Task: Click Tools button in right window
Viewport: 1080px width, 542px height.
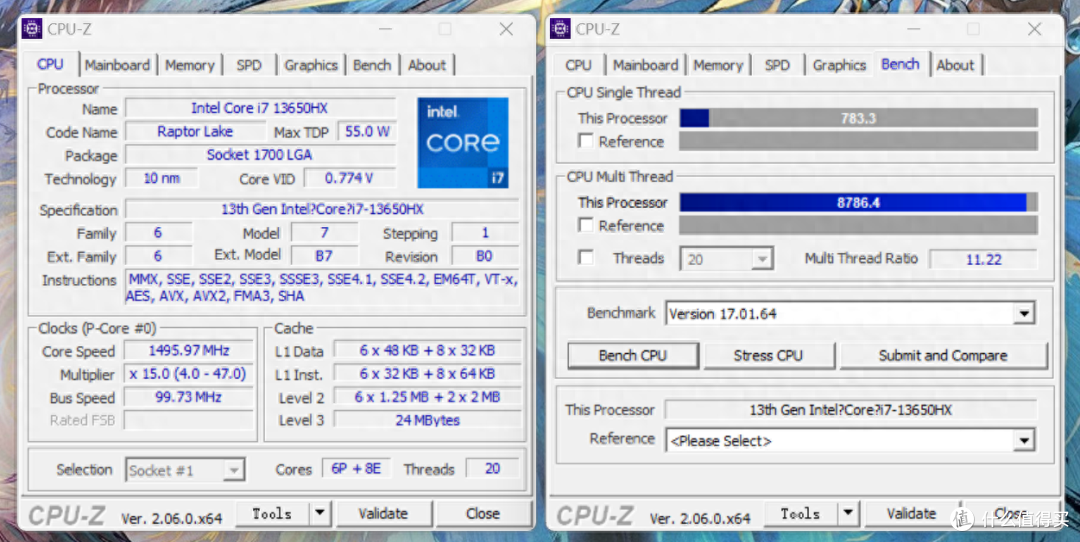Action: pos(800,513)
